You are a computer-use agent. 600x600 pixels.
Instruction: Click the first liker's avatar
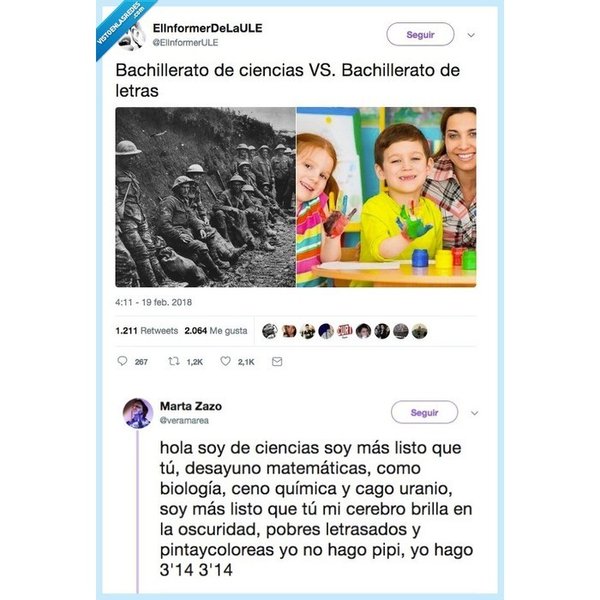270,331
